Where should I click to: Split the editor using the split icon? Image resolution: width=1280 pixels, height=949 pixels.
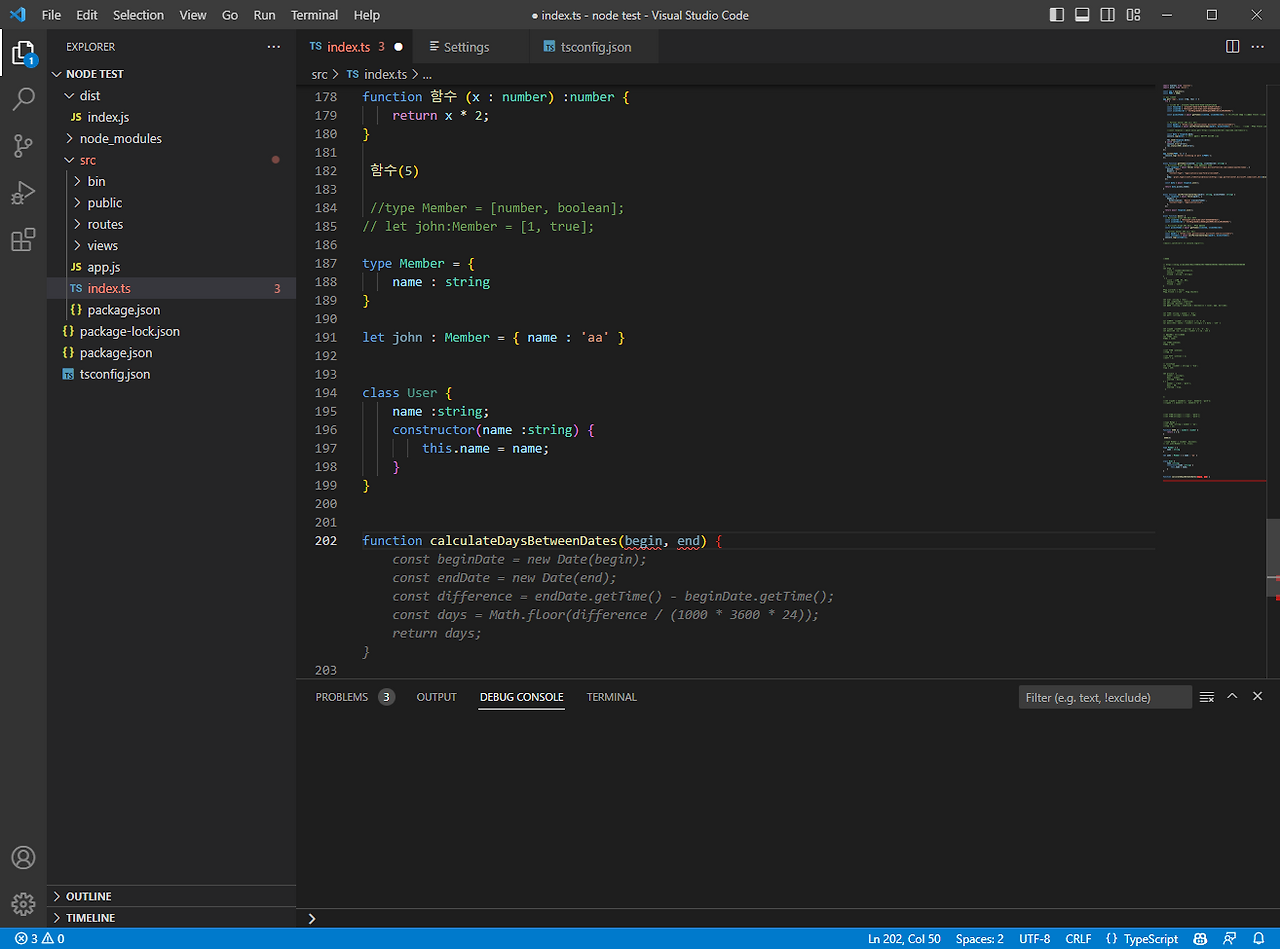click(1231, 46)
